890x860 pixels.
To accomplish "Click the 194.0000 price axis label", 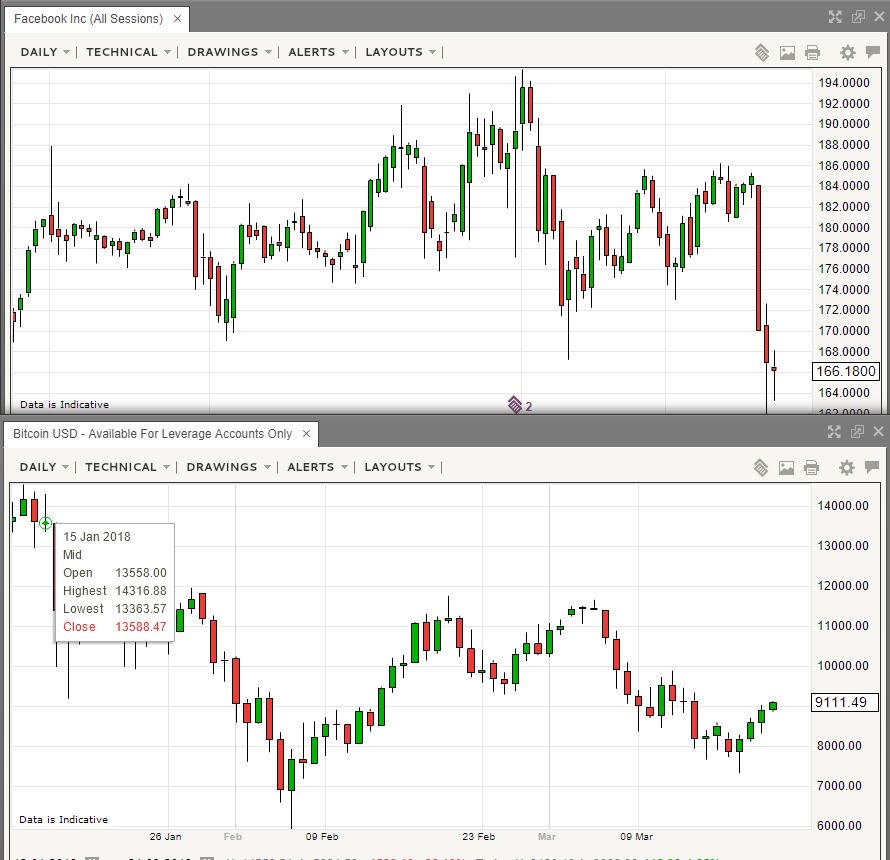I will click(x=843, y=83).
